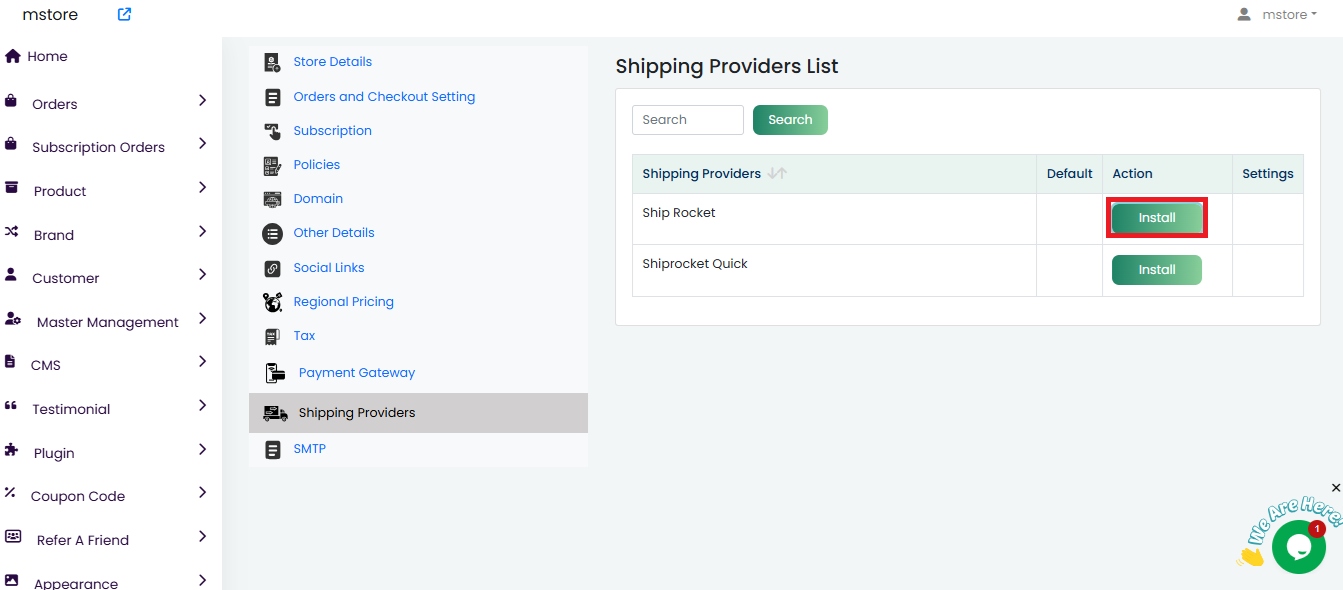Sort by Shipping Providers column arrows
This screenshot has width=1343, height=590.
tap(777, 174)
